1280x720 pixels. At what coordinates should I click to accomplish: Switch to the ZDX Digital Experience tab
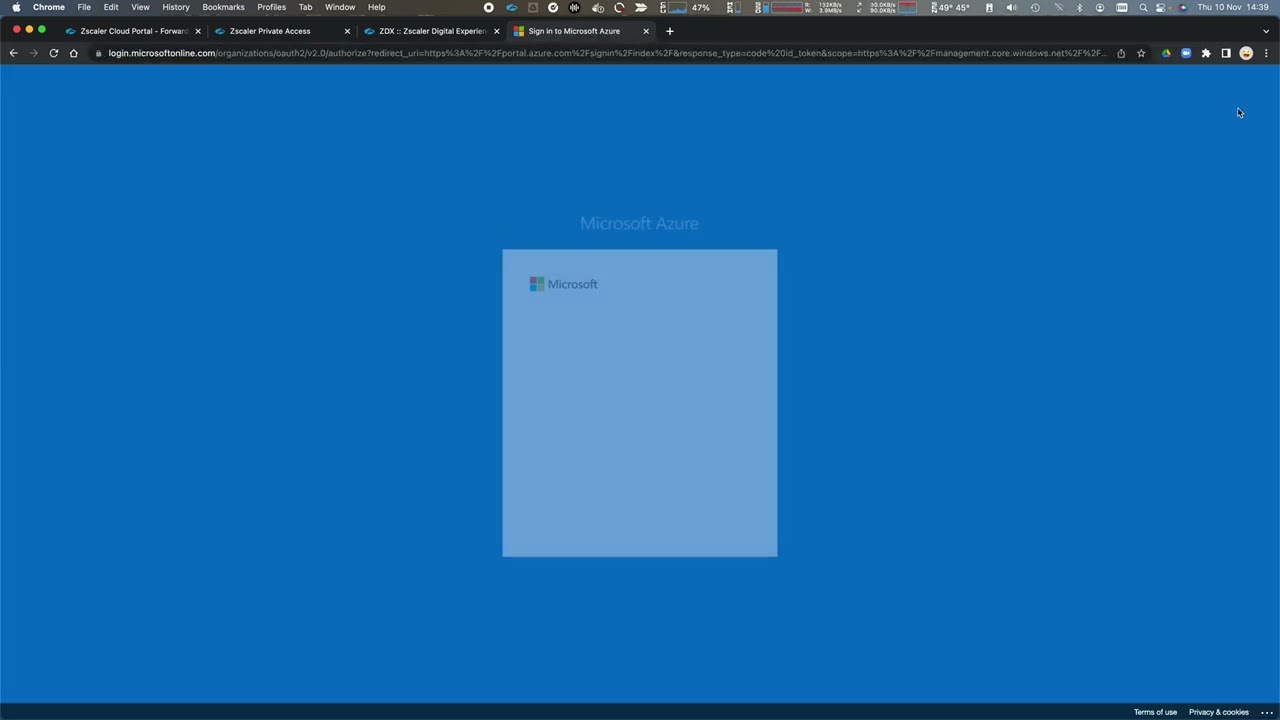point(431,31)
